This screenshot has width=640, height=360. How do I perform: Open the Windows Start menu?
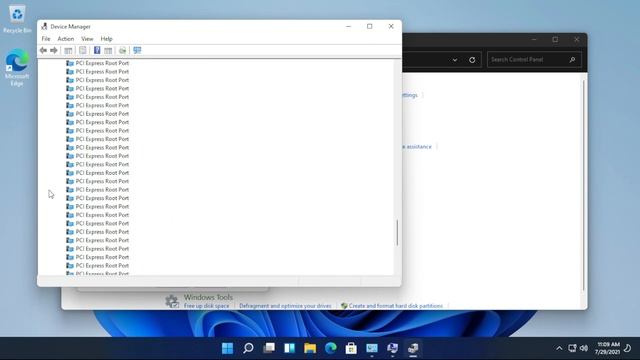(x=227, y=348)
